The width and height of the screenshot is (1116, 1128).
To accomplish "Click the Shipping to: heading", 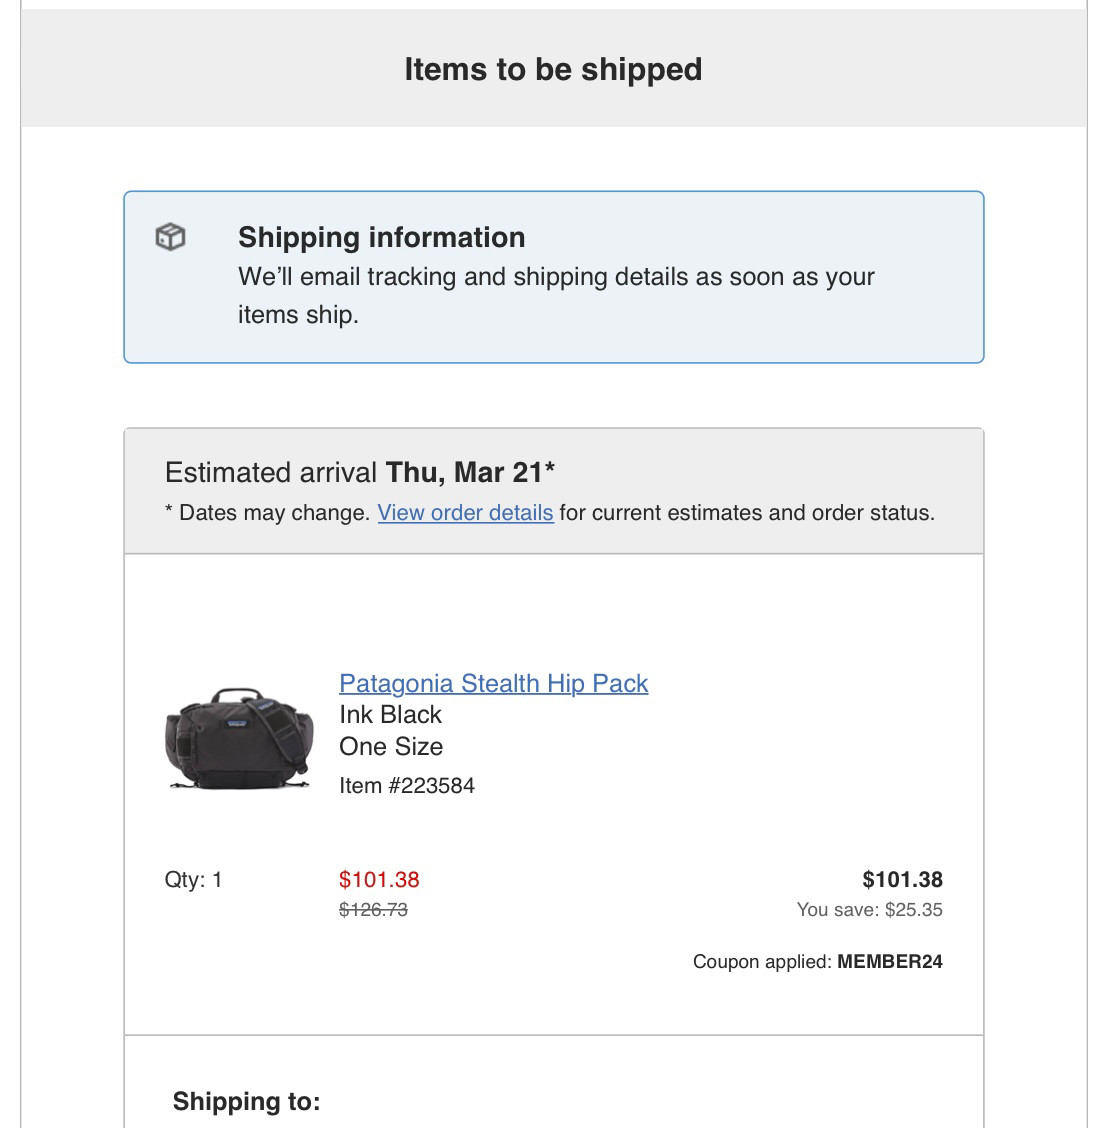I will coord(246,1101).
